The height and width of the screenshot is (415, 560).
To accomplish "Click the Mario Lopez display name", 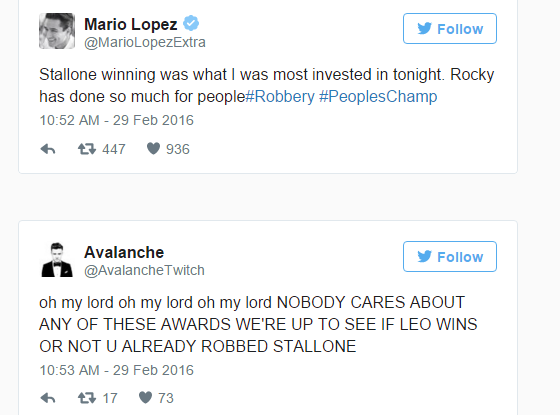I will click(131, 24).
